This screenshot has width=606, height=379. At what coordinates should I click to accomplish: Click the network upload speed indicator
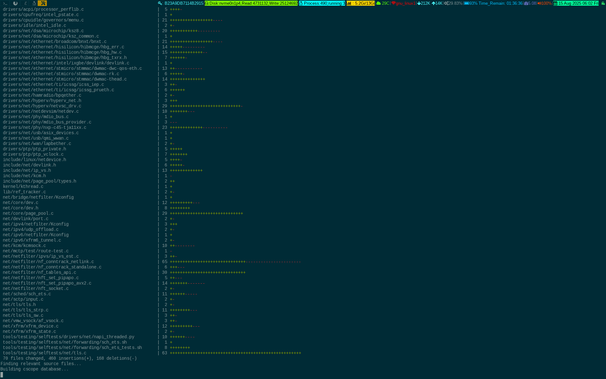click(437, 3)
